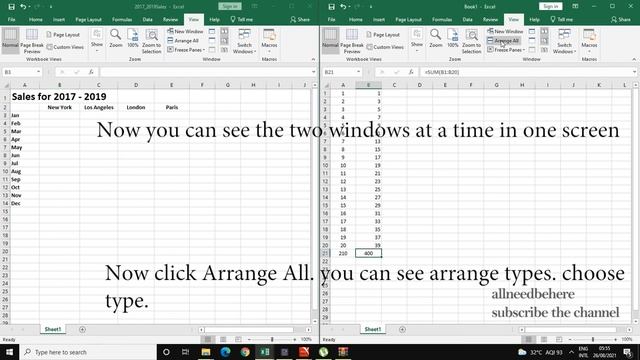Click Arrange All in left Excel window
This screenshot has height=360, width=640.
(x=183, y=40)
